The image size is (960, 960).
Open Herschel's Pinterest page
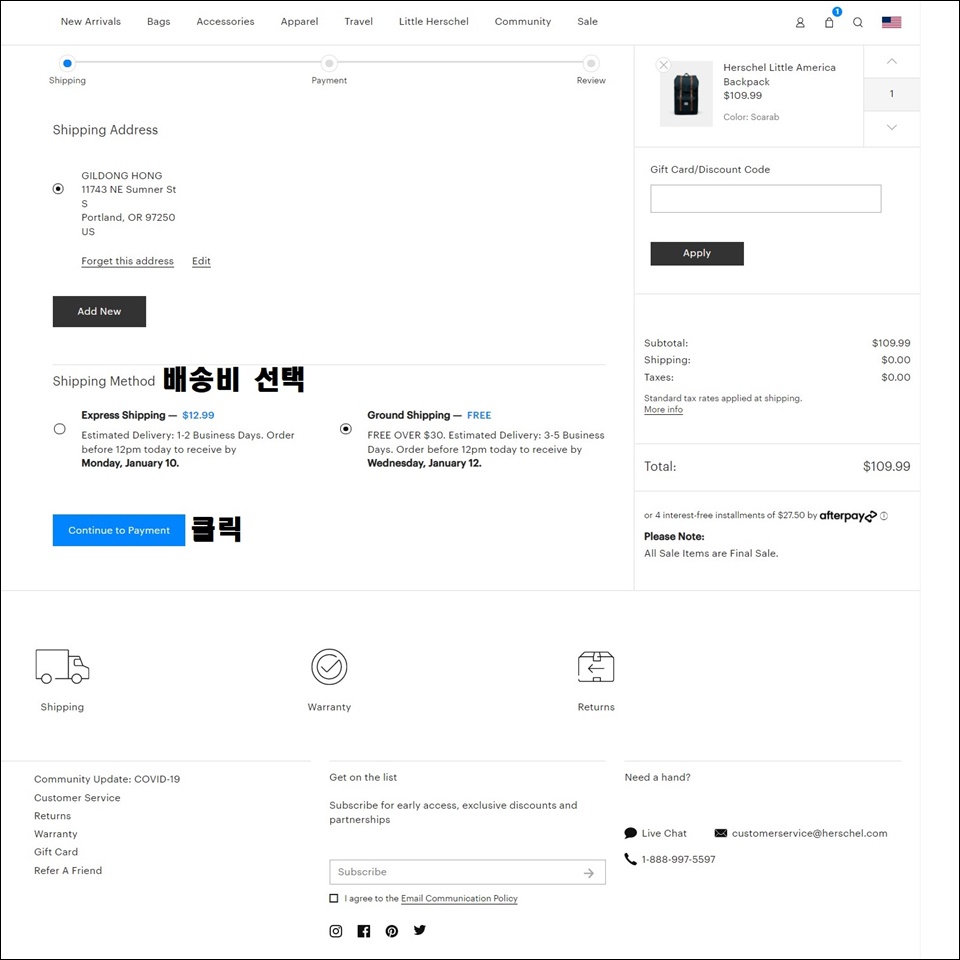pyautogui.click(x=392, y=931)
